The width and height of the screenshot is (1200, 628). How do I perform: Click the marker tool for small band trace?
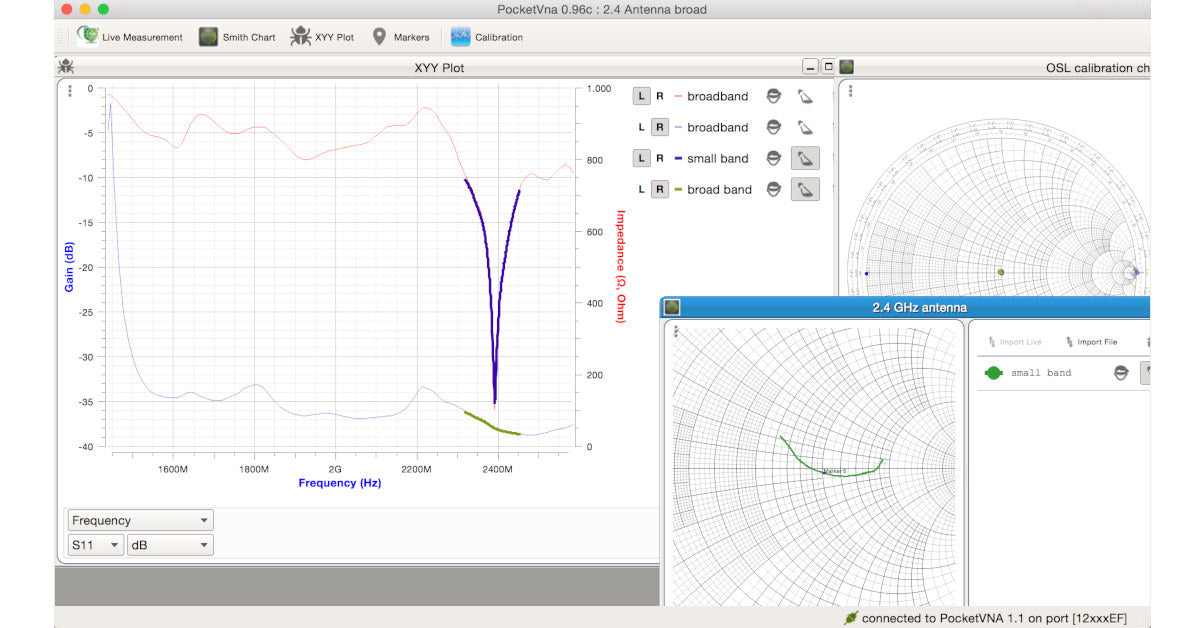805,159
